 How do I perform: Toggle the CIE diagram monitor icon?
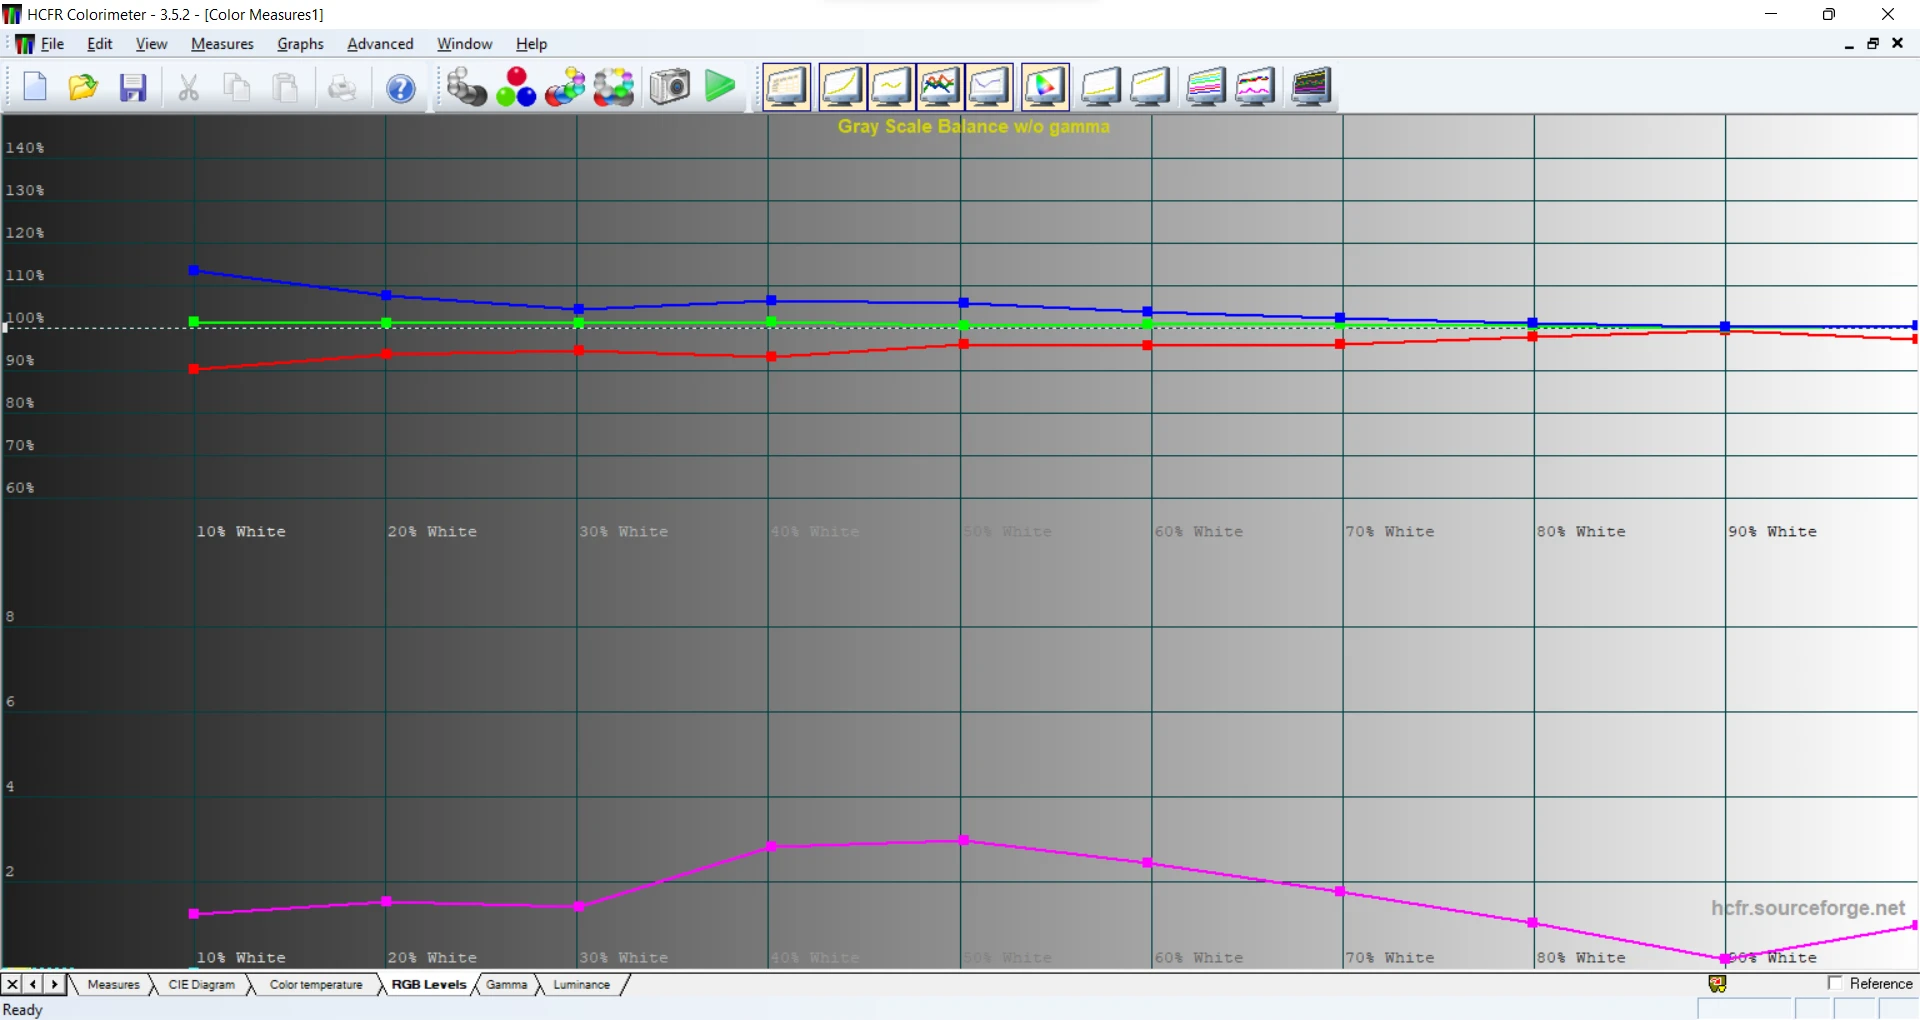[x=1045, y=87]
